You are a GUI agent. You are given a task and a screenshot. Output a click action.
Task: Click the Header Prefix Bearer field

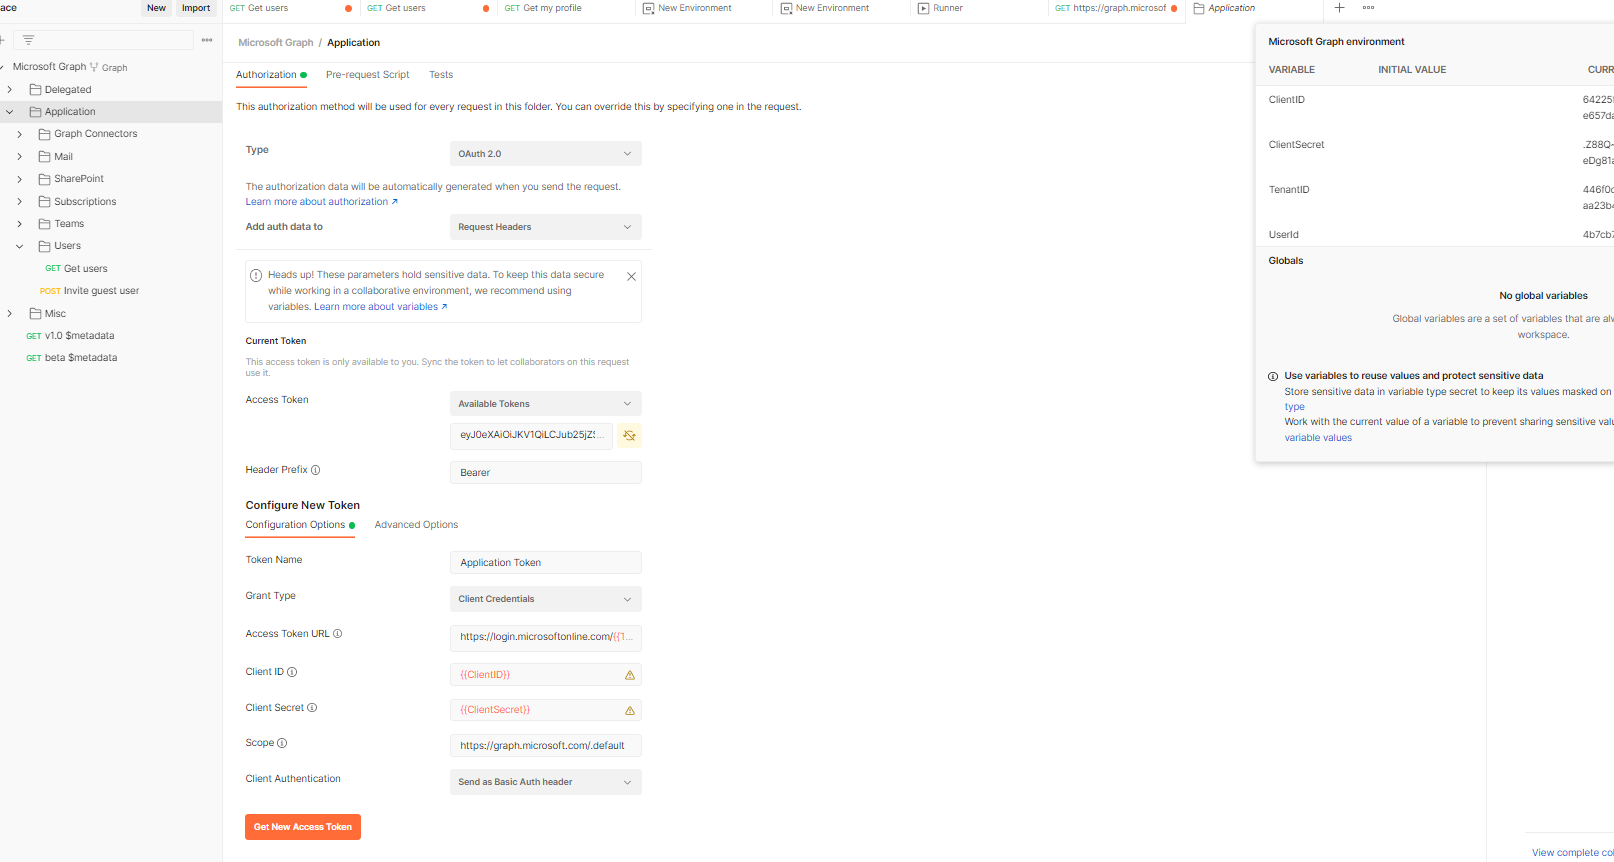tap(545, 473)
